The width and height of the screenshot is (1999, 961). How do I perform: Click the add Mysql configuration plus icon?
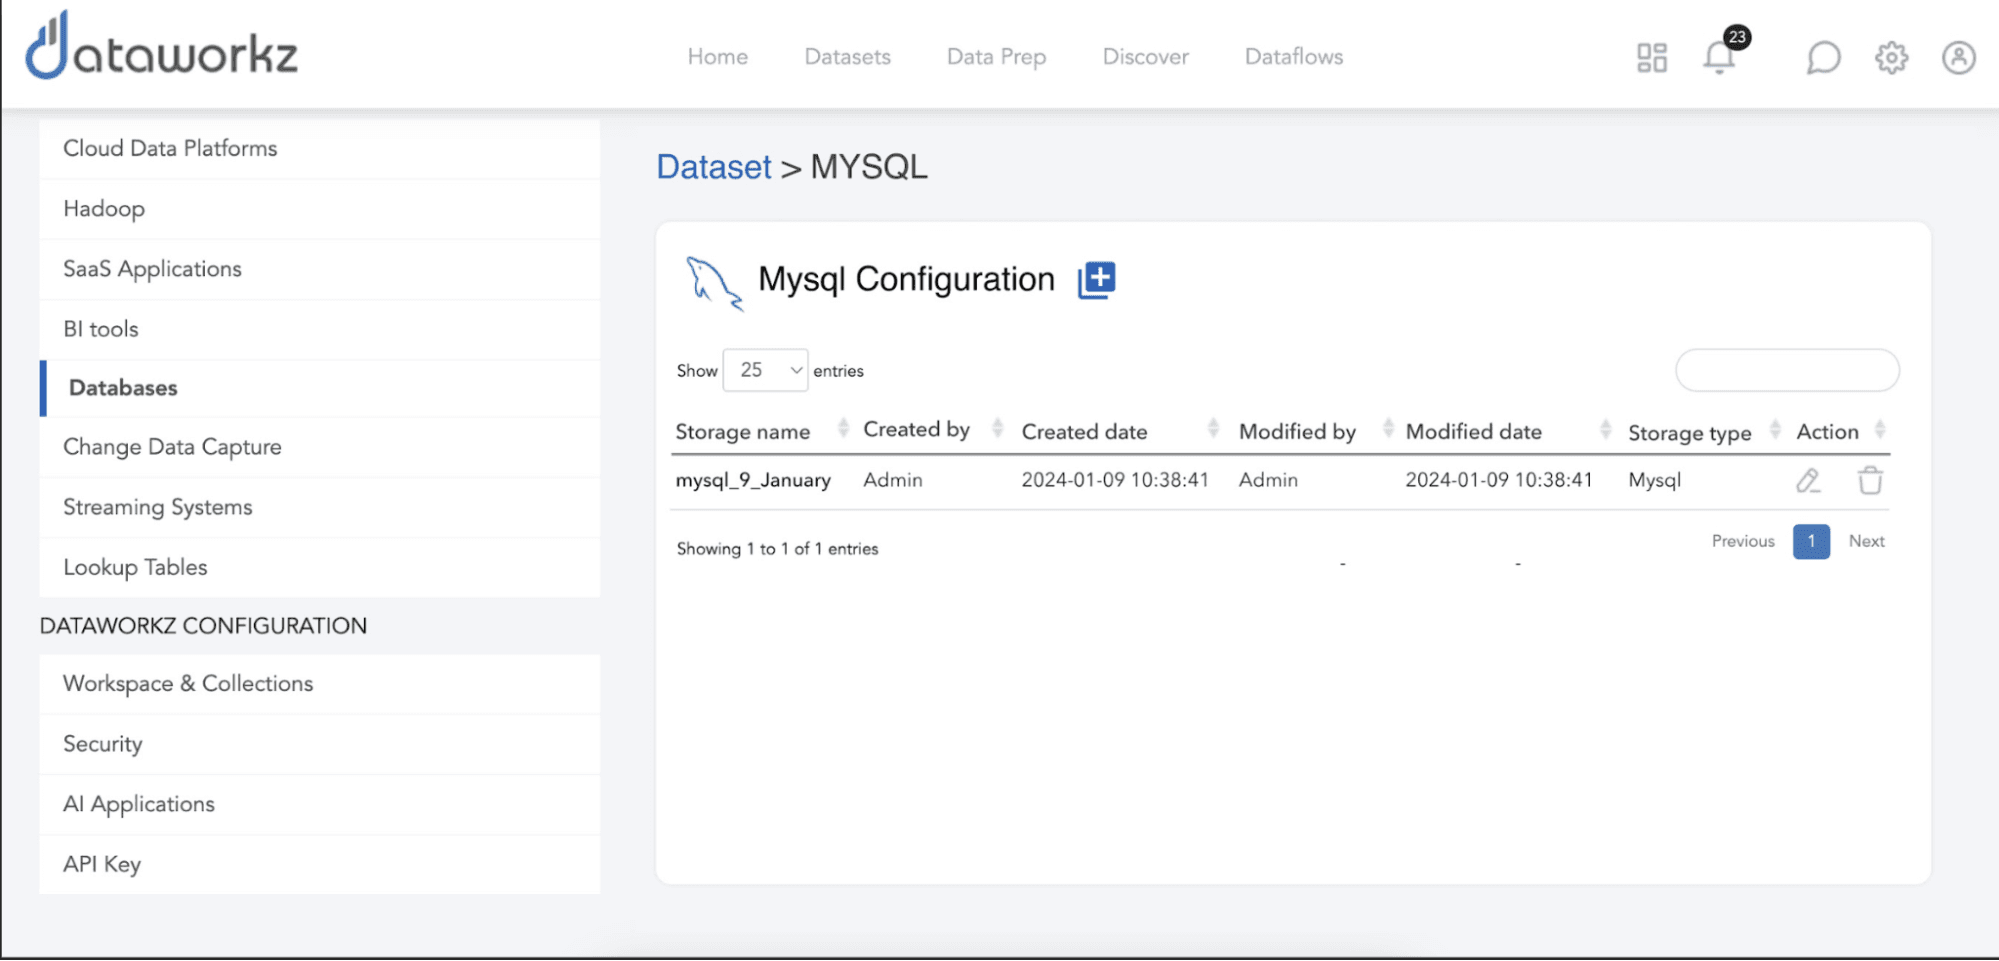[x=1096, y=280]
